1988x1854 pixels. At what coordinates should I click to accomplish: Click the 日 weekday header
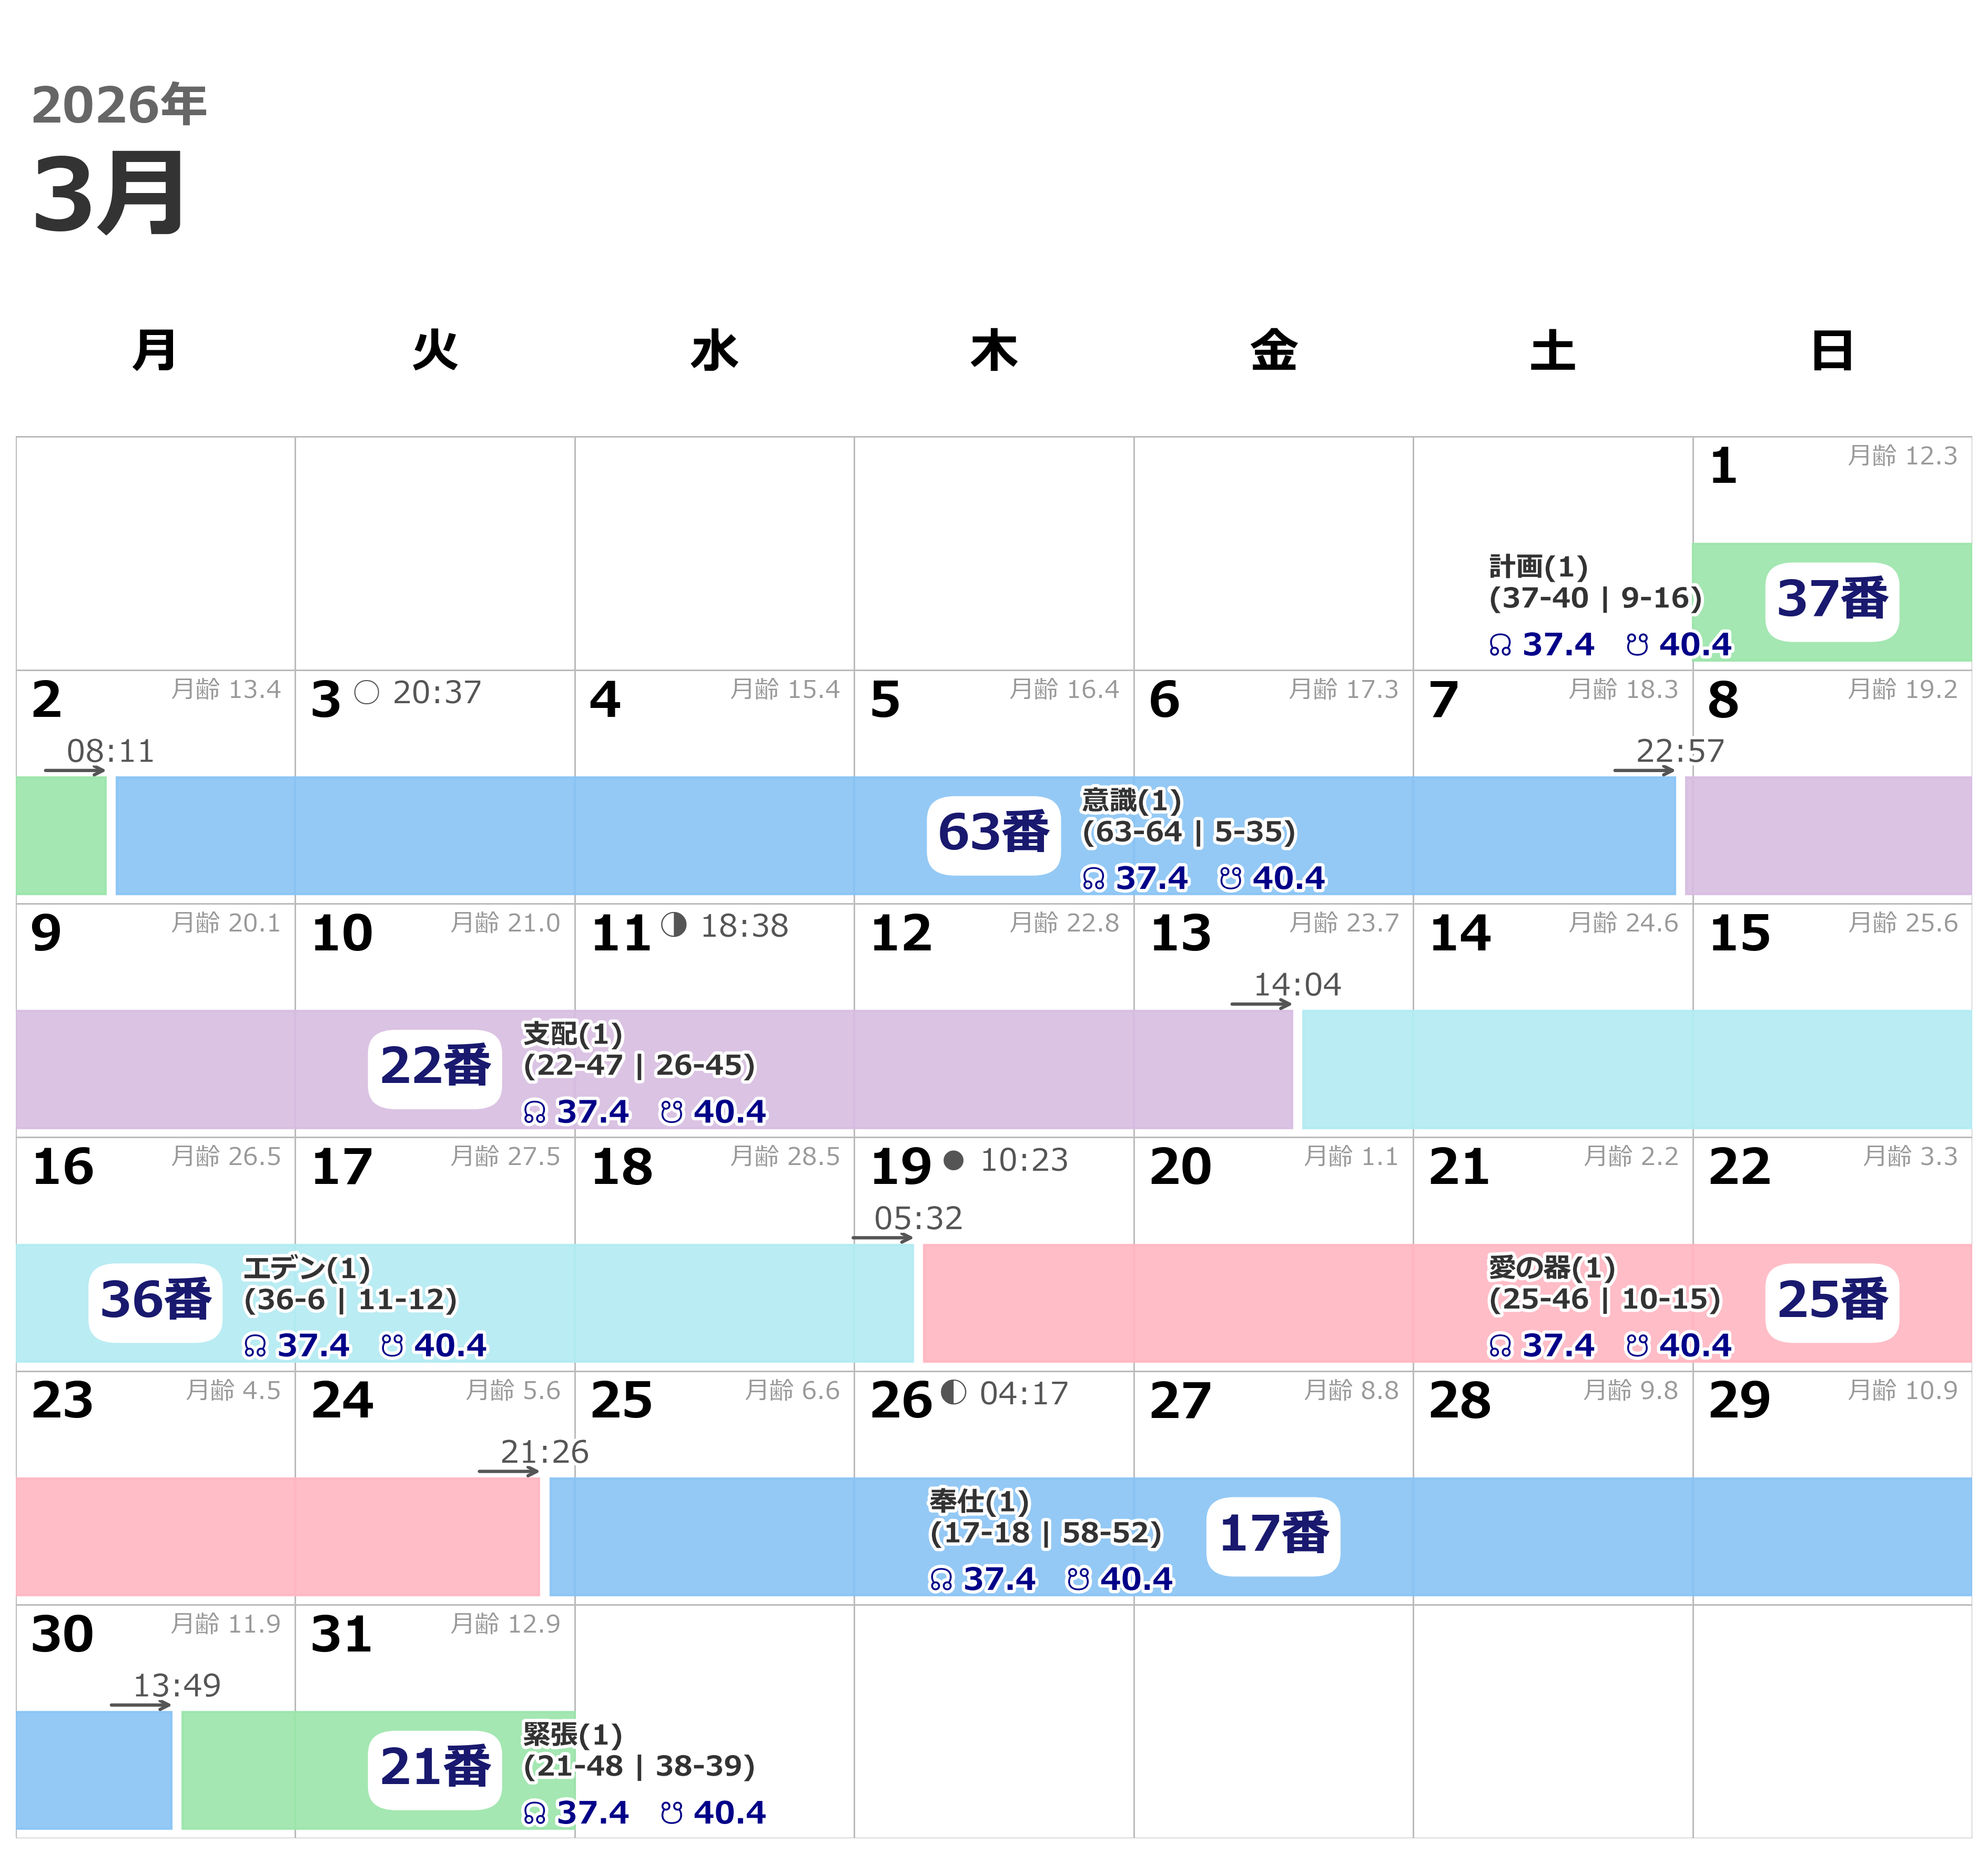[x=1832, y=350]
